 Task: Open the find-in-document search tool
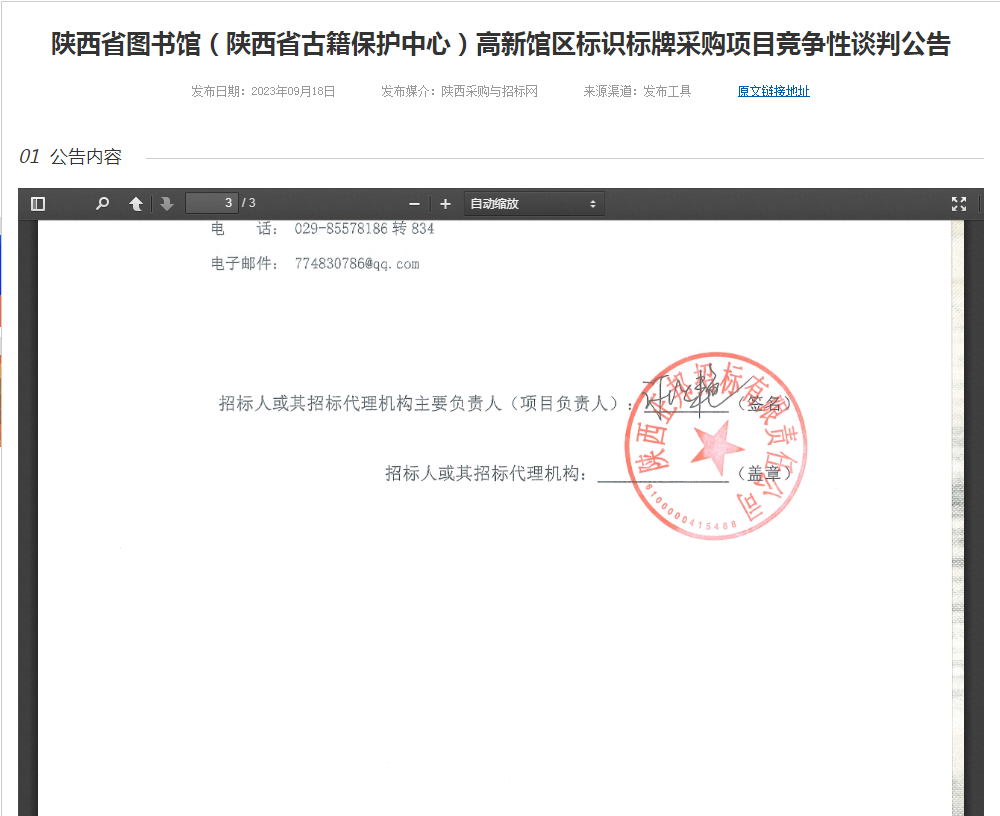(x=102, y=204)
